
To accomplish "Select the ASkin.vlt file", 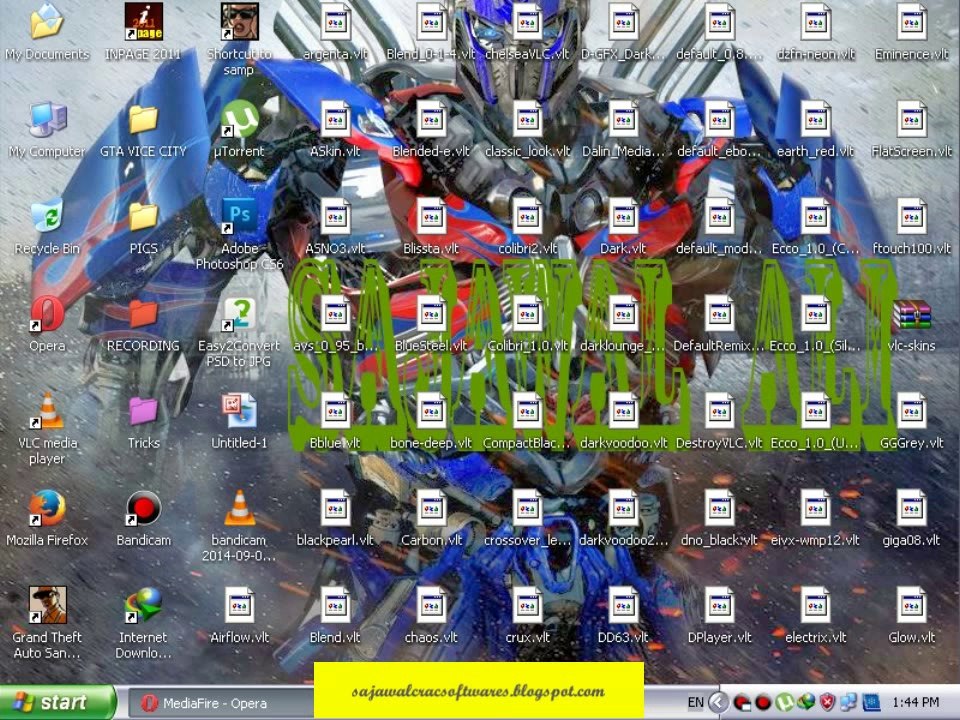I will [x=336, y=119].
